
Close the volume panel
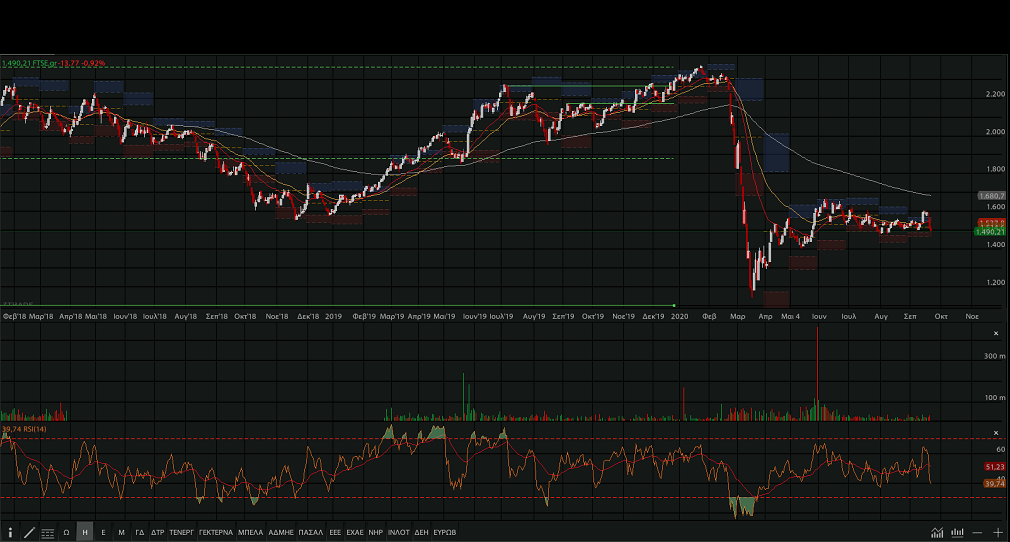point(995,333)
